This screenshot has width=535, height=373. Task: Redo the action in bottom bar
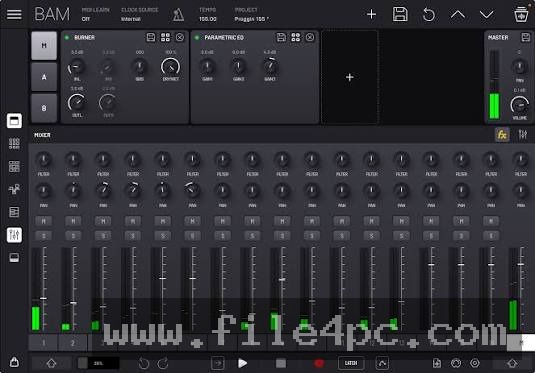[x=163, y=363]
